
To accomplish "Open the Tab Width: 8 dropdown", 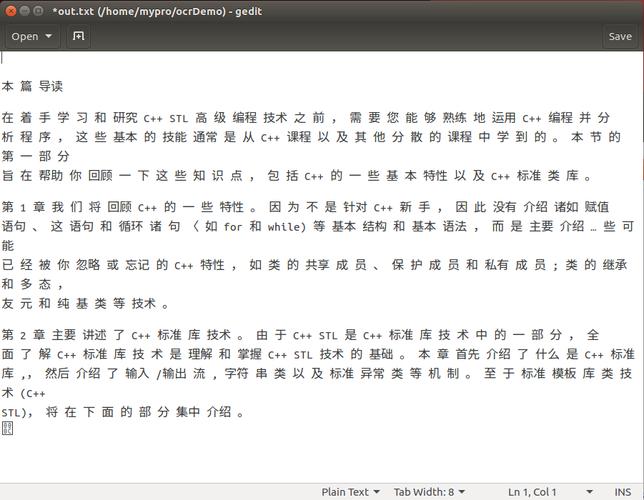I will (429, 492).
